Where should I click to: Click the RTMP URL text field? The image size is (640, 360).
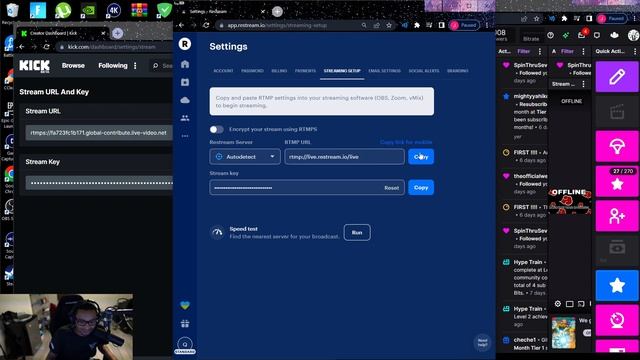344,157
